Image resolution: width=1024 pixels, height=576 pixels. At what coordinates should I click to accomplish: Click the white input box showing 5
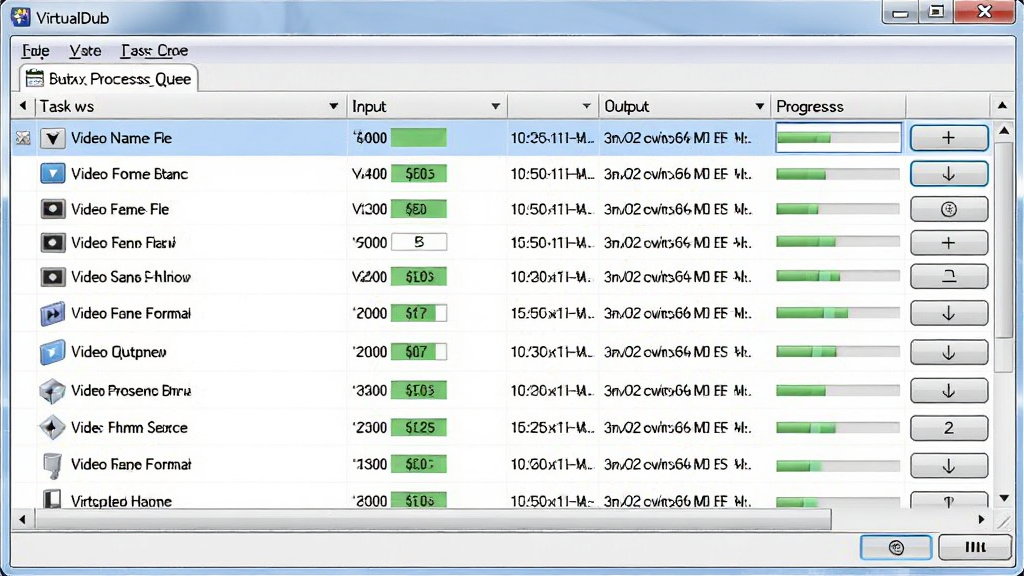point(419,242)
